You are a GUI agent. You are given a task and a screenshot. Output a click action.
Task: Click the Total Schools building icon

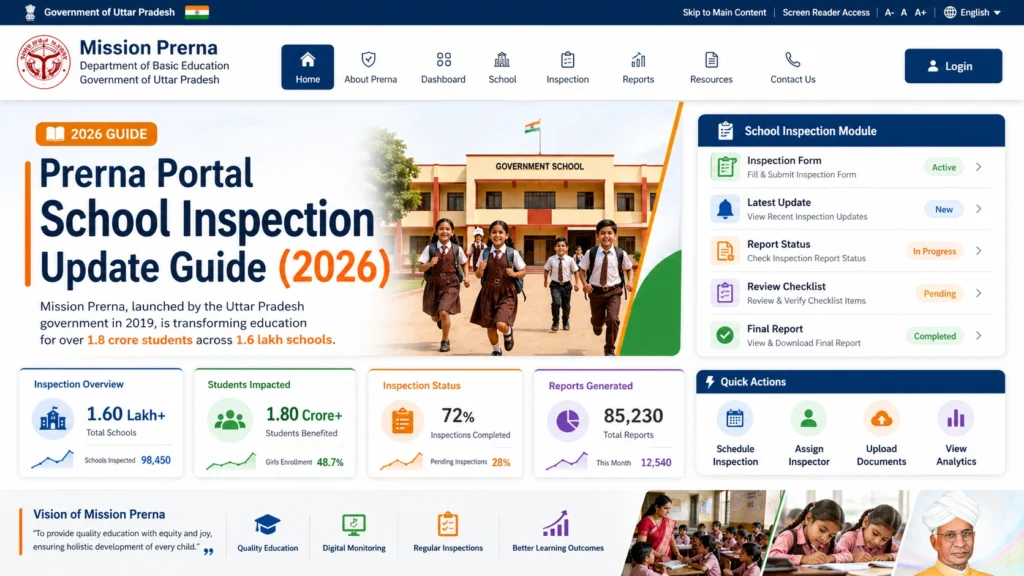point(53,419)
